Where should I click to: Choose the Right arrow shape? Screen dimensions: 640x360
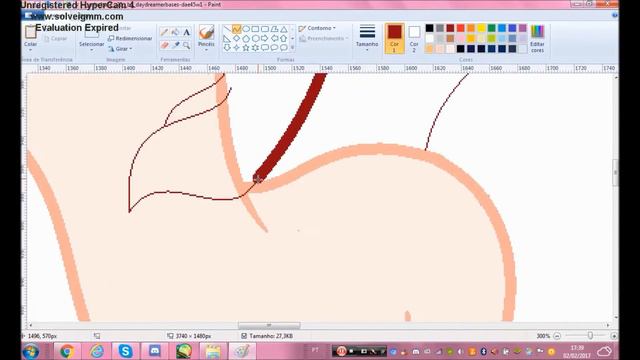tap(264, 38)
